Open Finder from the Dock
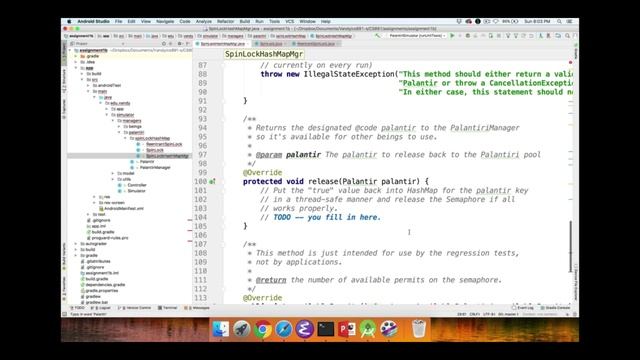 click(221, 329)
